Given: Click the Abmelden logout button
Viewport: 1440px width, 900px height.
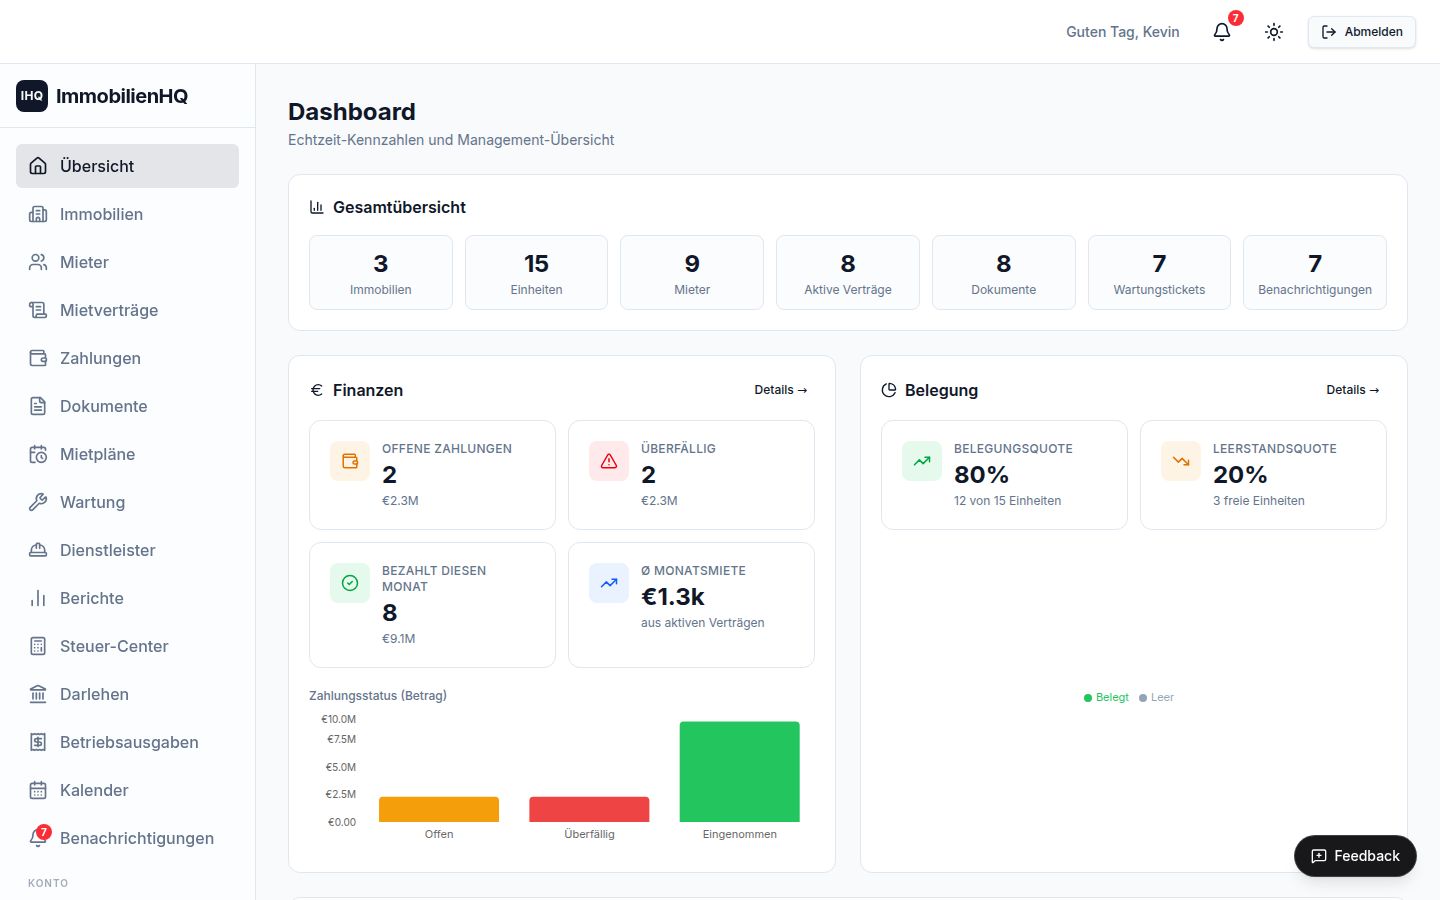Looking at the screenshot, I should 1362,32.
